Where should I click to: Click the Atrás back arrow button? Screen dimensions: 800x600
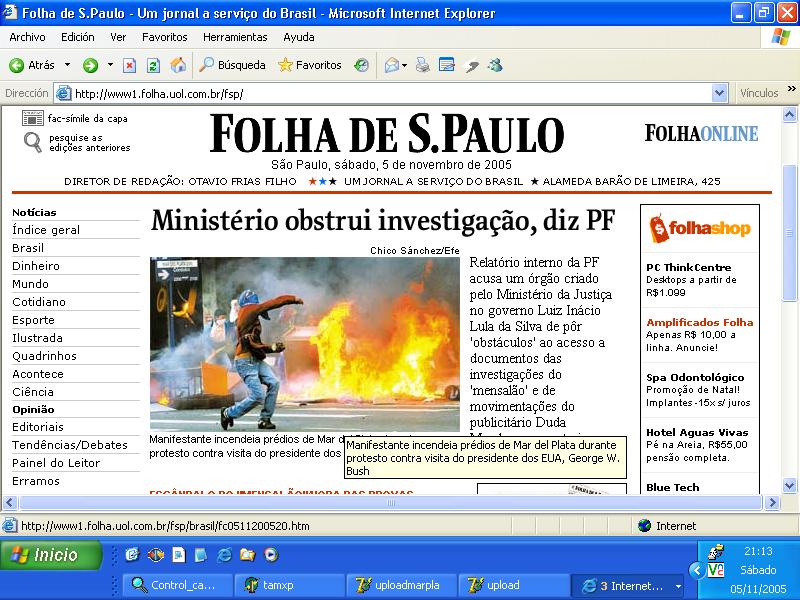point(32,65)
